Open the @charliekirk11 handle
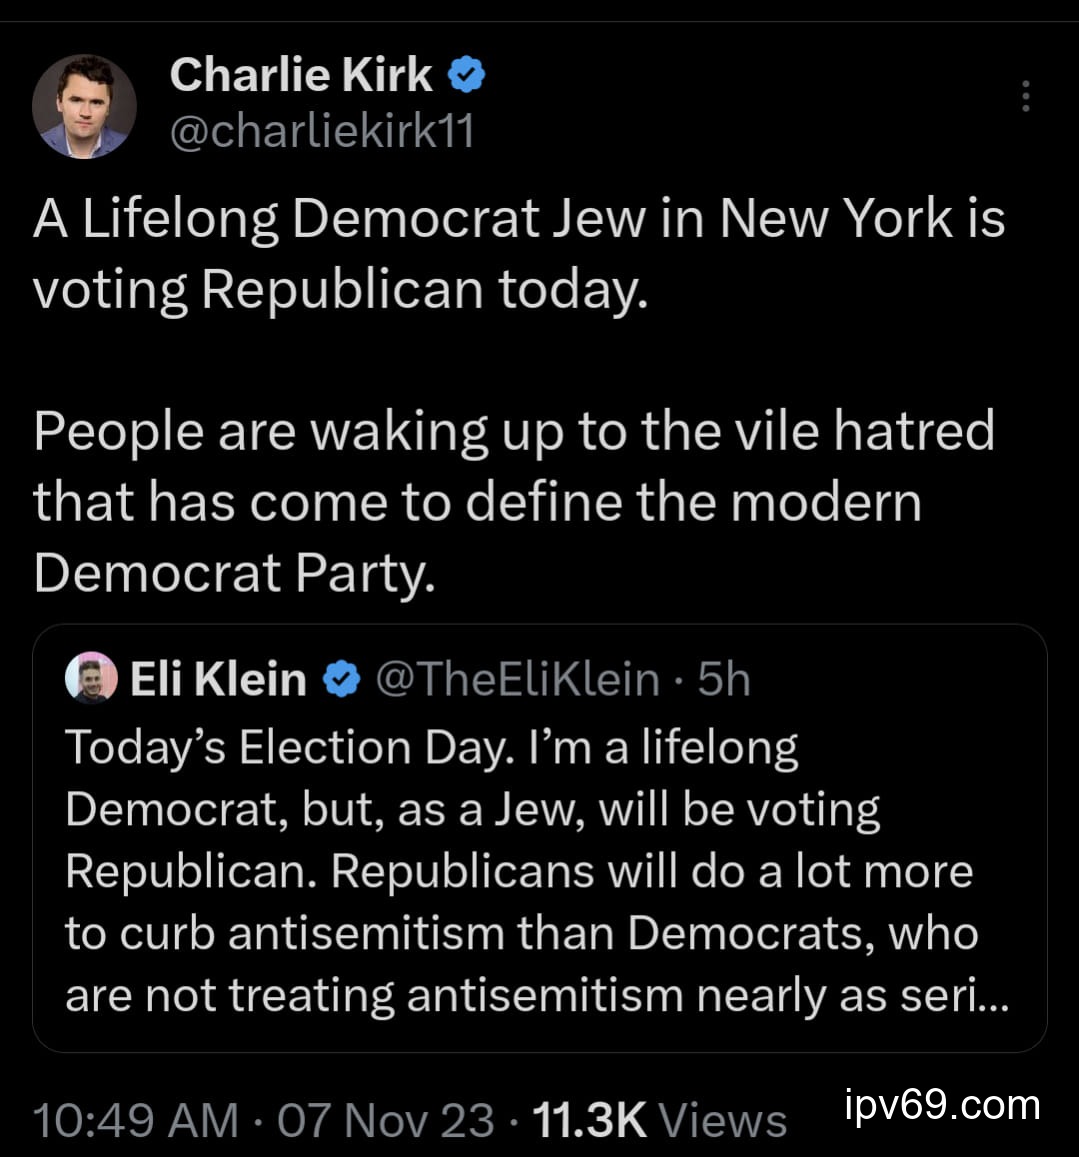1079x1157 pixels. tap(321, 131)
